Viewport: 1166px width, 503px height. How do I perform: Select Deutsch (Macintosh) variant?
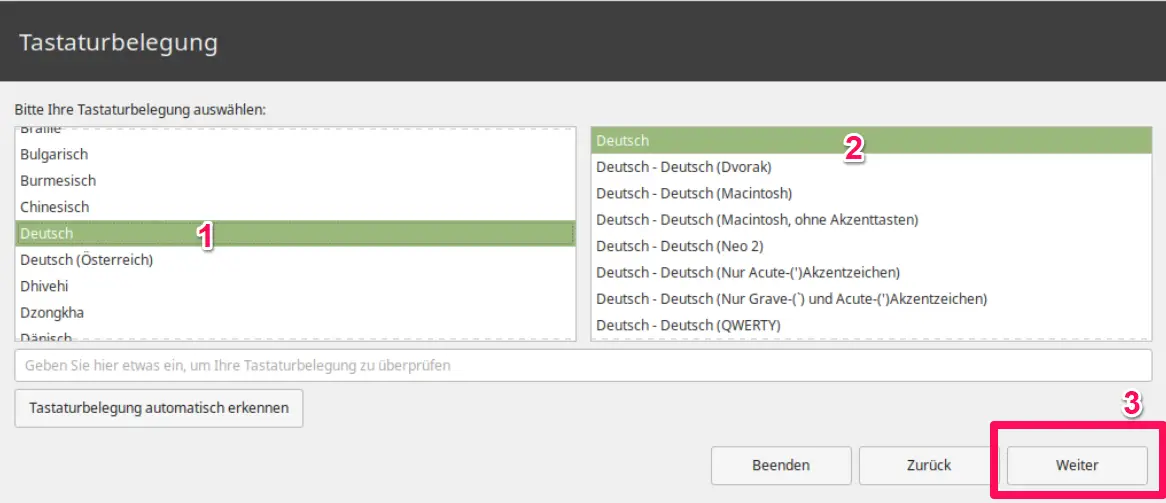pyautogui.click(x=694, y=193)
